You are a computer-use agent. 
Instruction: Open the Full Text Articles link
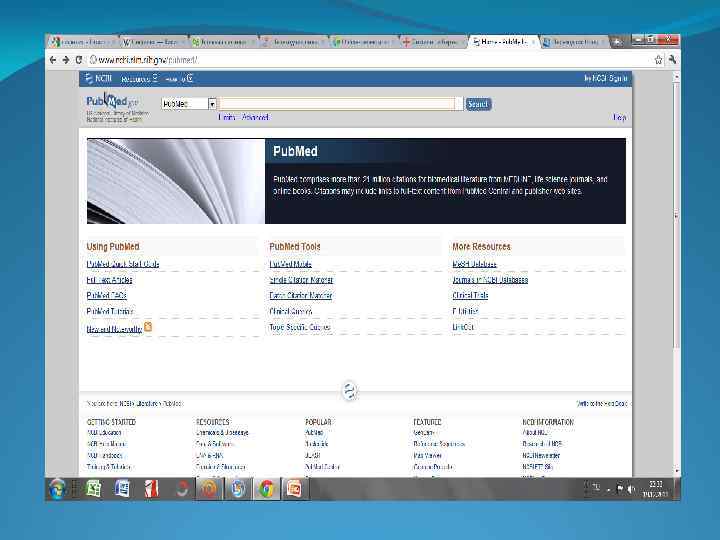[109, 280]
